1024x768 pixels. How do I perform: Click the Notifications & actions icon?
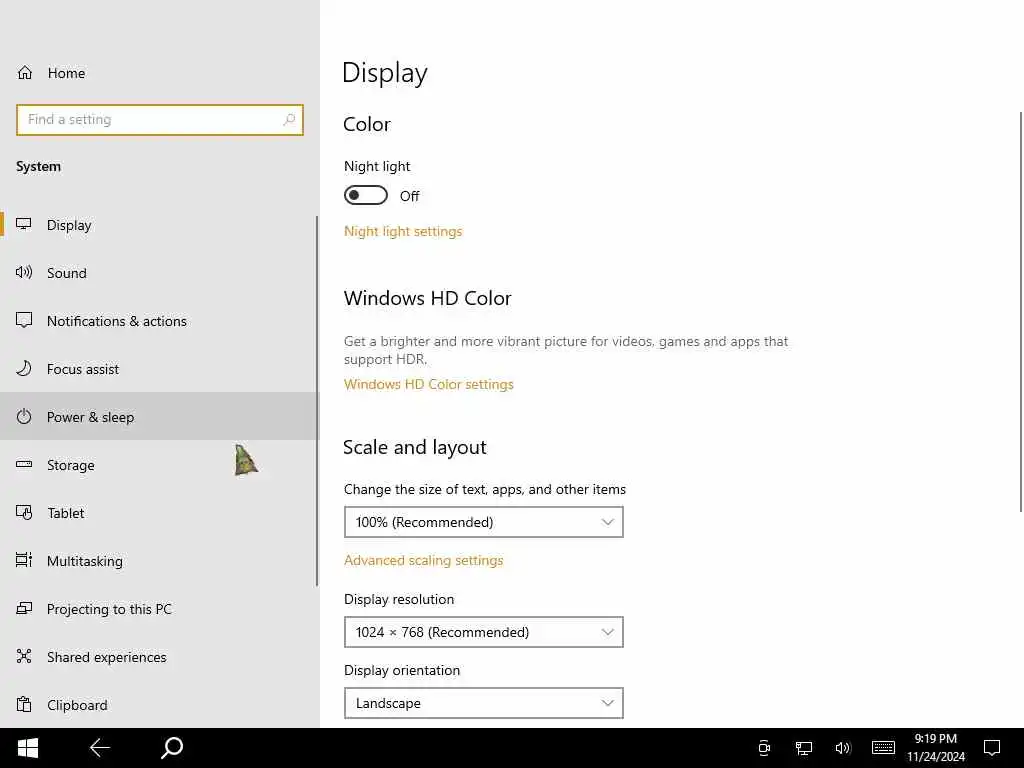pos(24,320)
